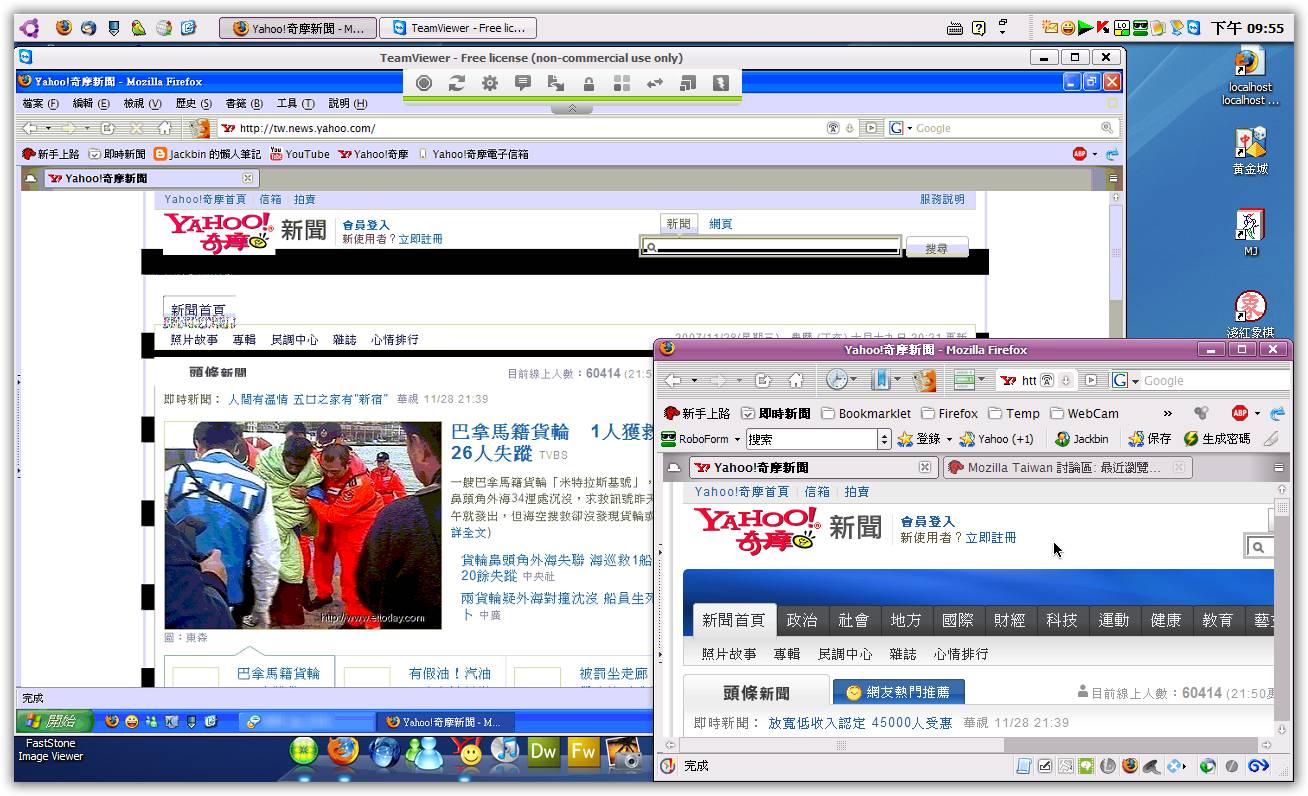Open the 書籤 (B) menu in remote Firefox

click(243, 104)
